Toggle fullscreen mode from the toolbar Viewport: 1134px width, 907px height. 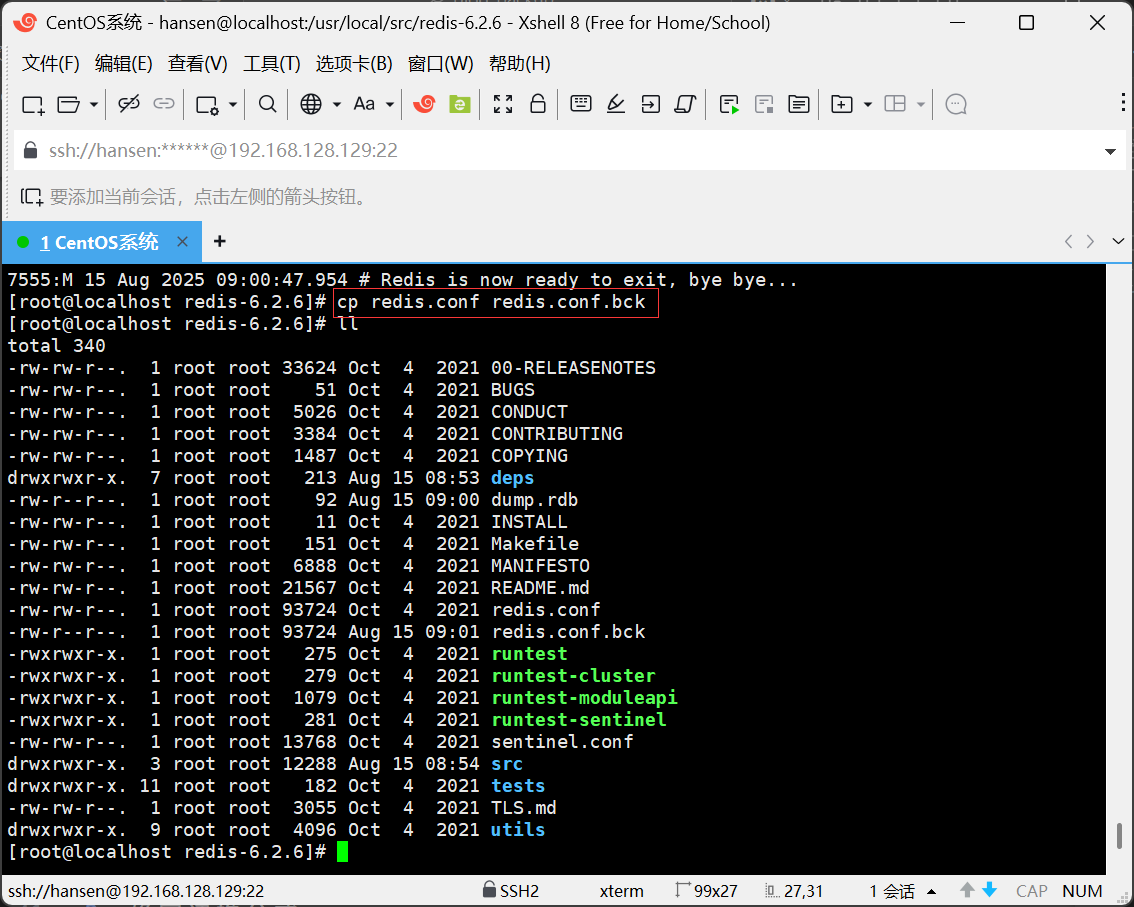point(503,104)
